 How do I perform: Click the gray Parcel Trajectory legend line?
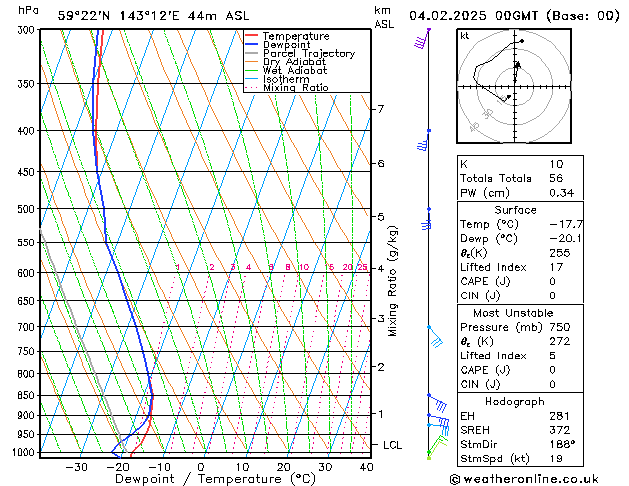[x=251, y=53]
